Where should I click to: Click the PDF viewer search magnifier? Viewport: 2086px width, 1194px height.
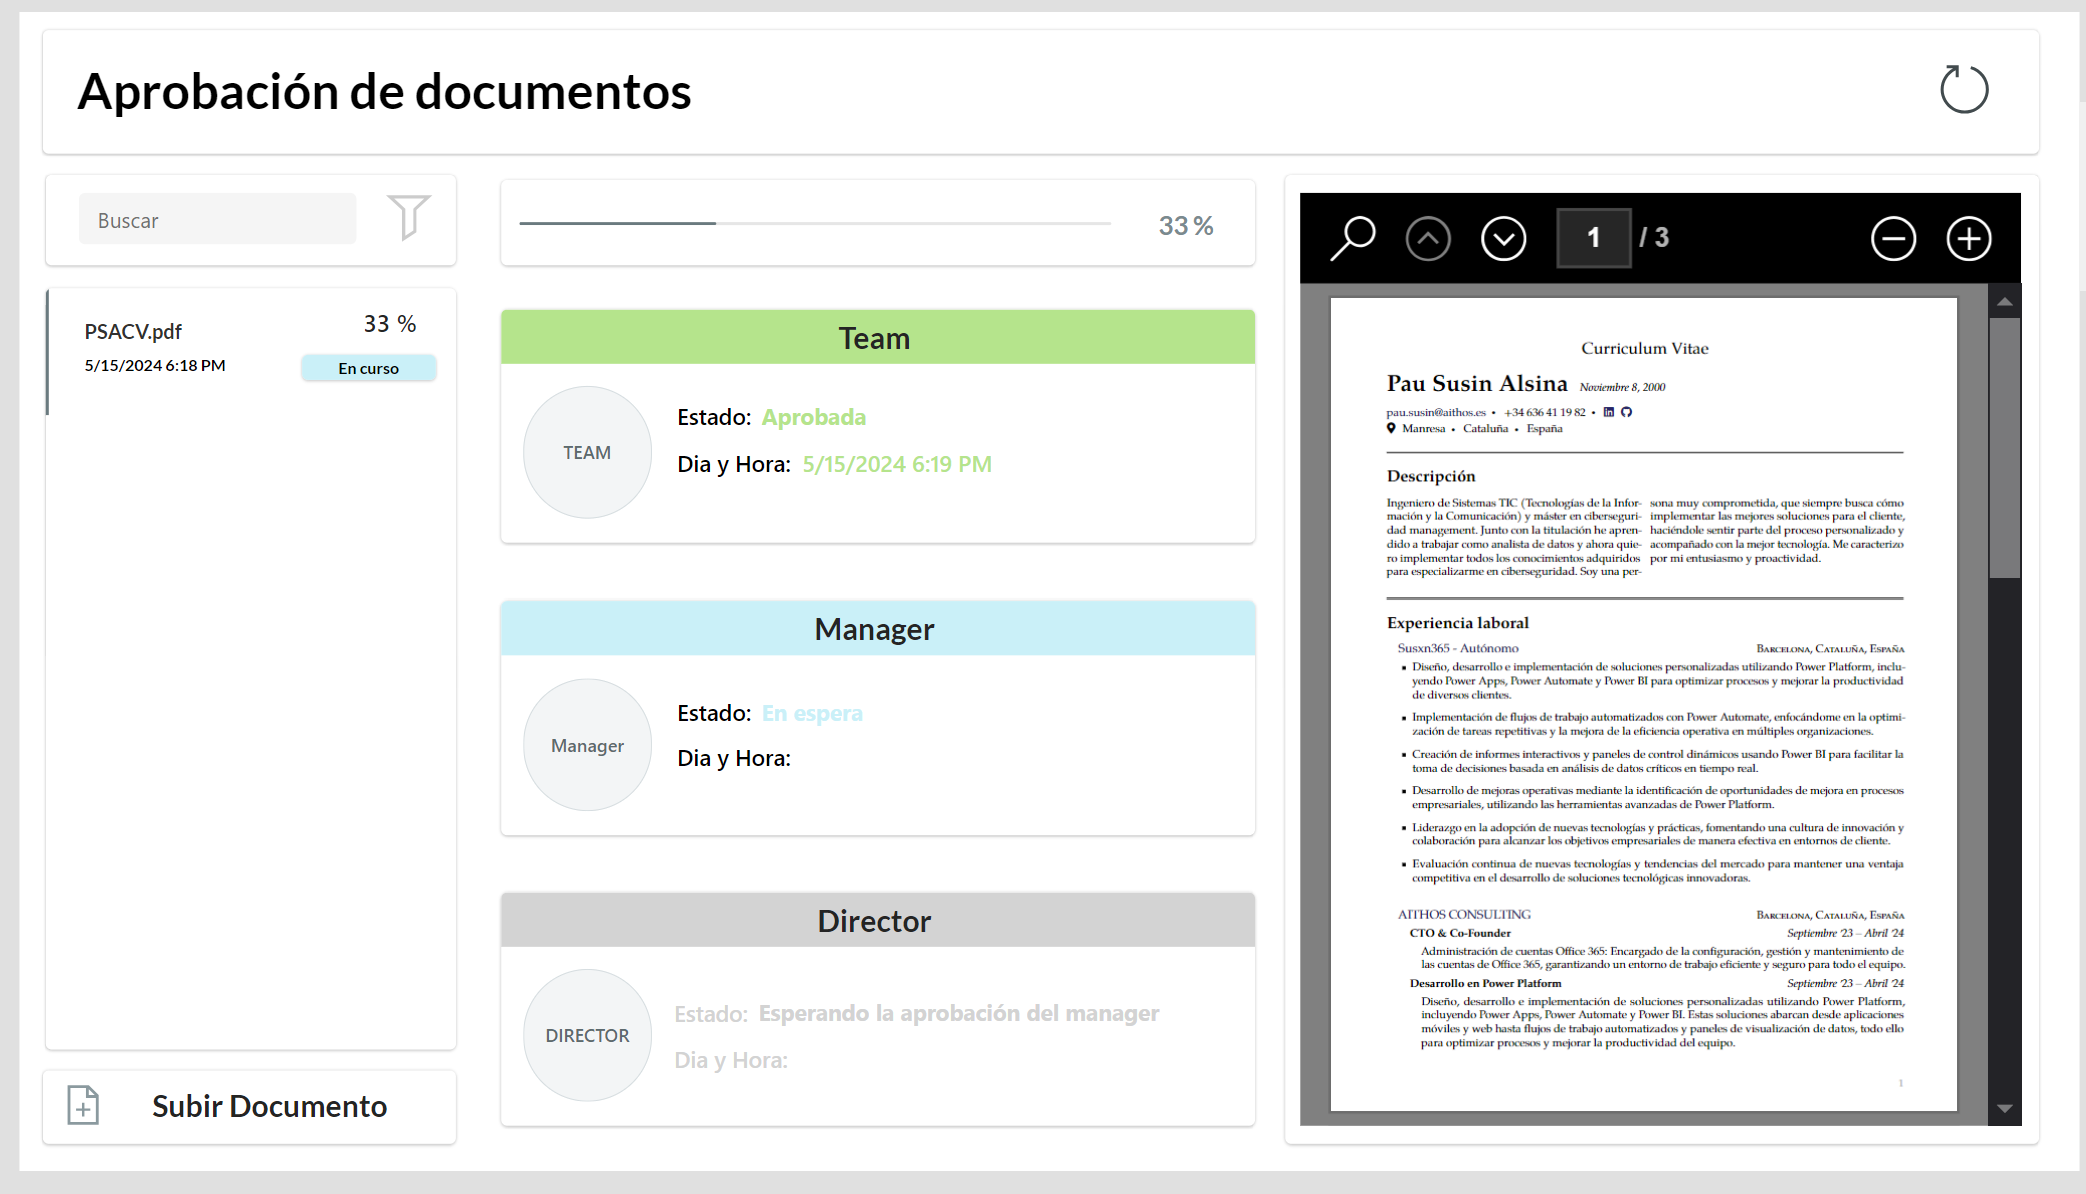click(x=1353, y=238)
